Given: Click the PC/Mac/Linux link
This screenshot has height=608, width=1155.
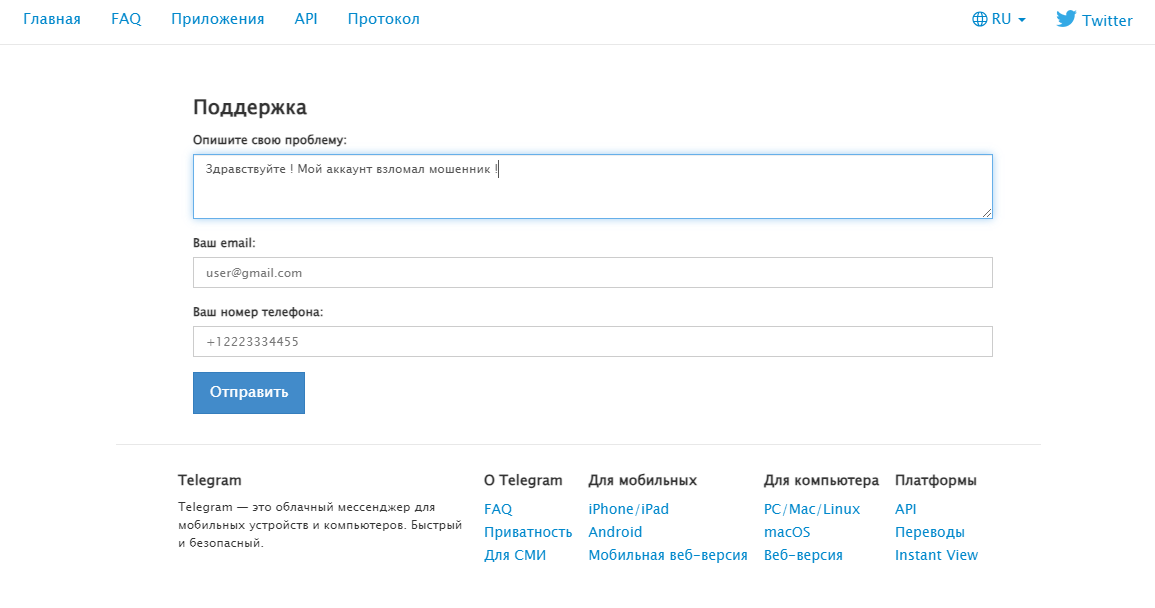Looking at the screenshot, I should pyautogui.click(x=812, y=509).
